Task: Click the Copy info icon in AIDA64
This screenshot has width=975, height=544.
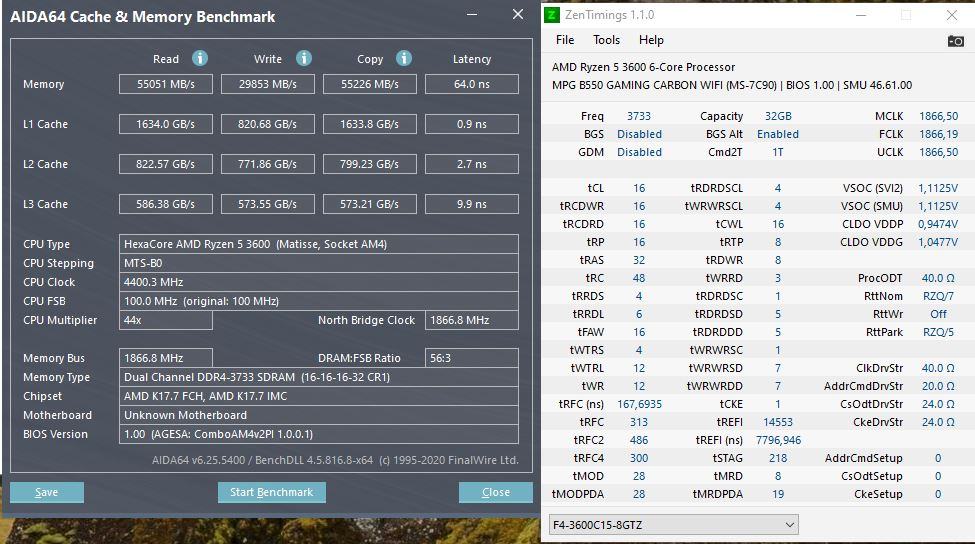Action: (404, 58)
